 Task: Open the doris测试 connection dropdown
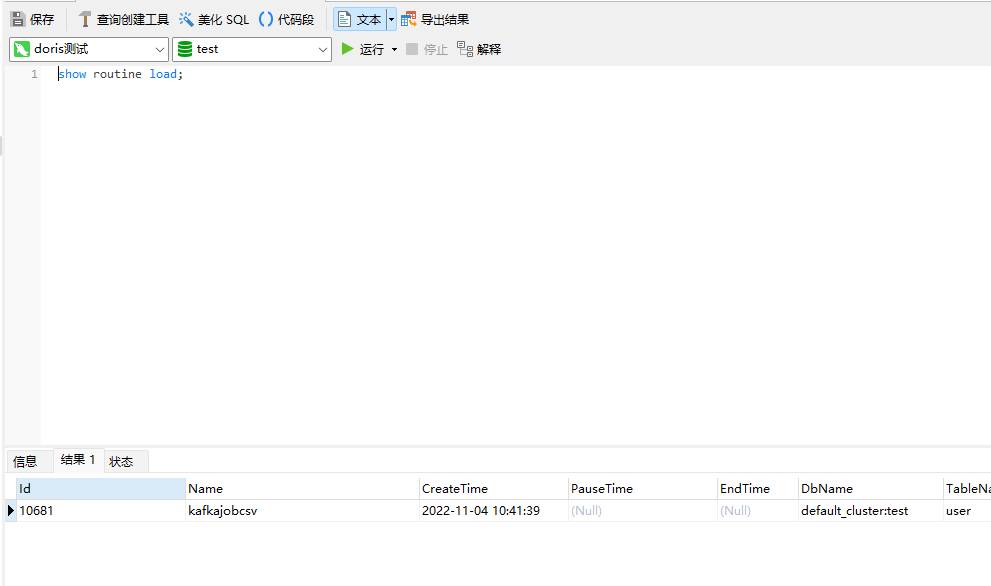(160, 49)
